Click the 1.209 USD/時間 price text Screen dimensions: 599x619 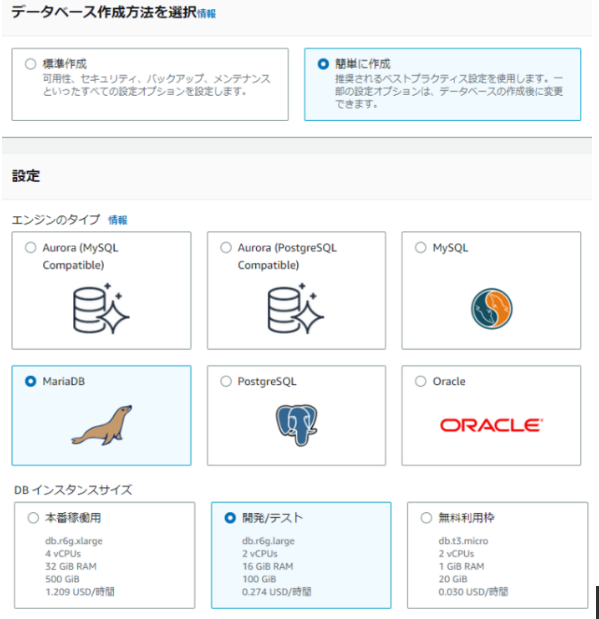(x=80, y=592)
